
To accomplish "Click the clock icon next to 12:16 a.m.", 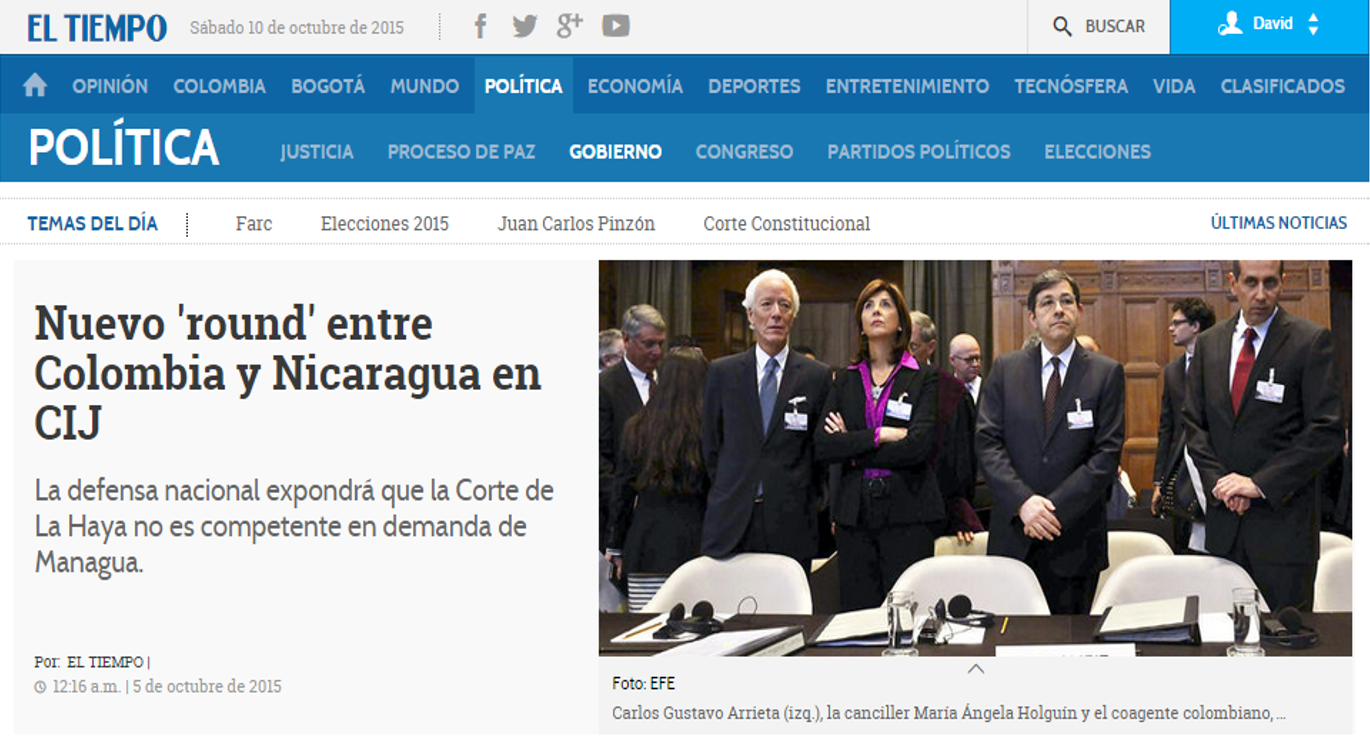I will pos(40,687).
